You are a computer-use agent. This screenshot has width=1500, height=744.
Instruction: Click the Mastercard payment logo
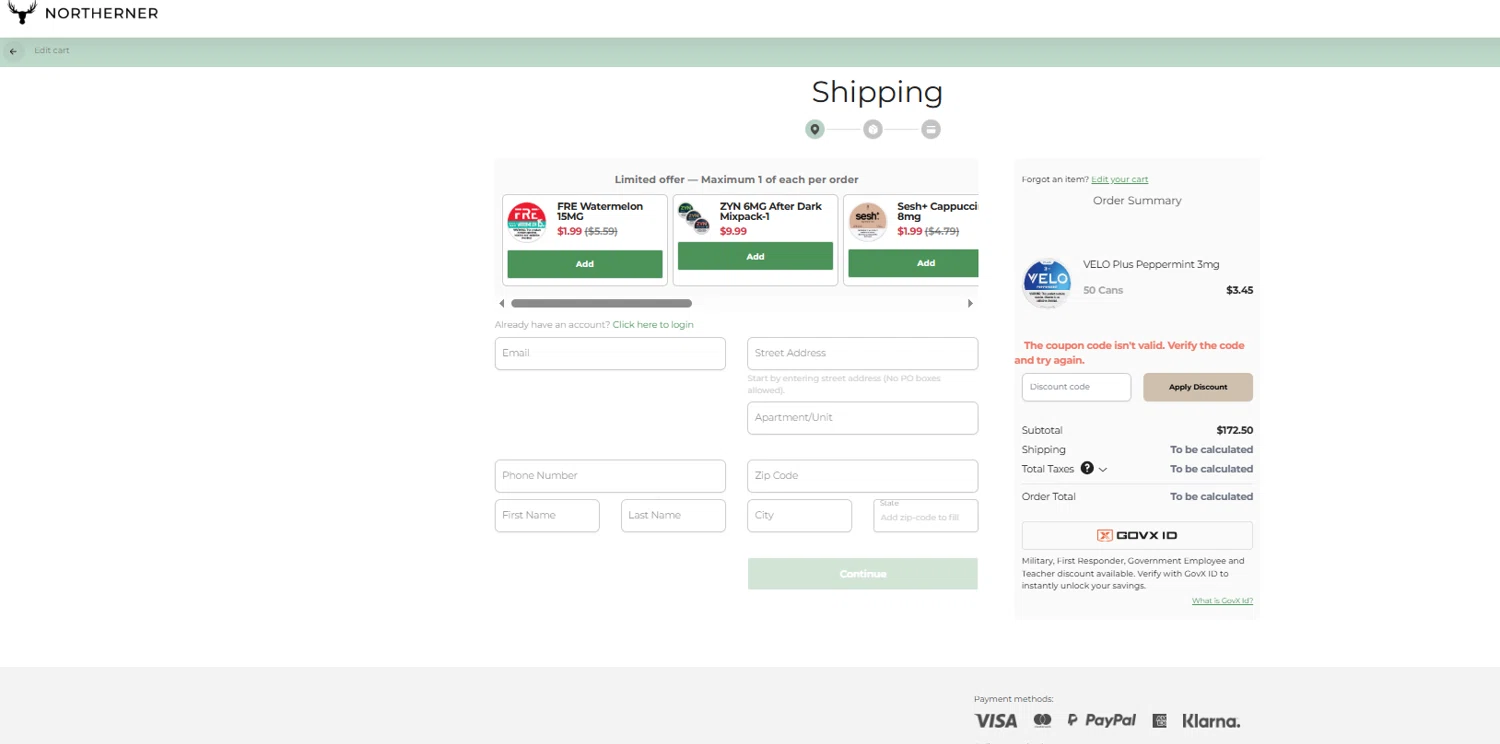(x=1042, y=721)
